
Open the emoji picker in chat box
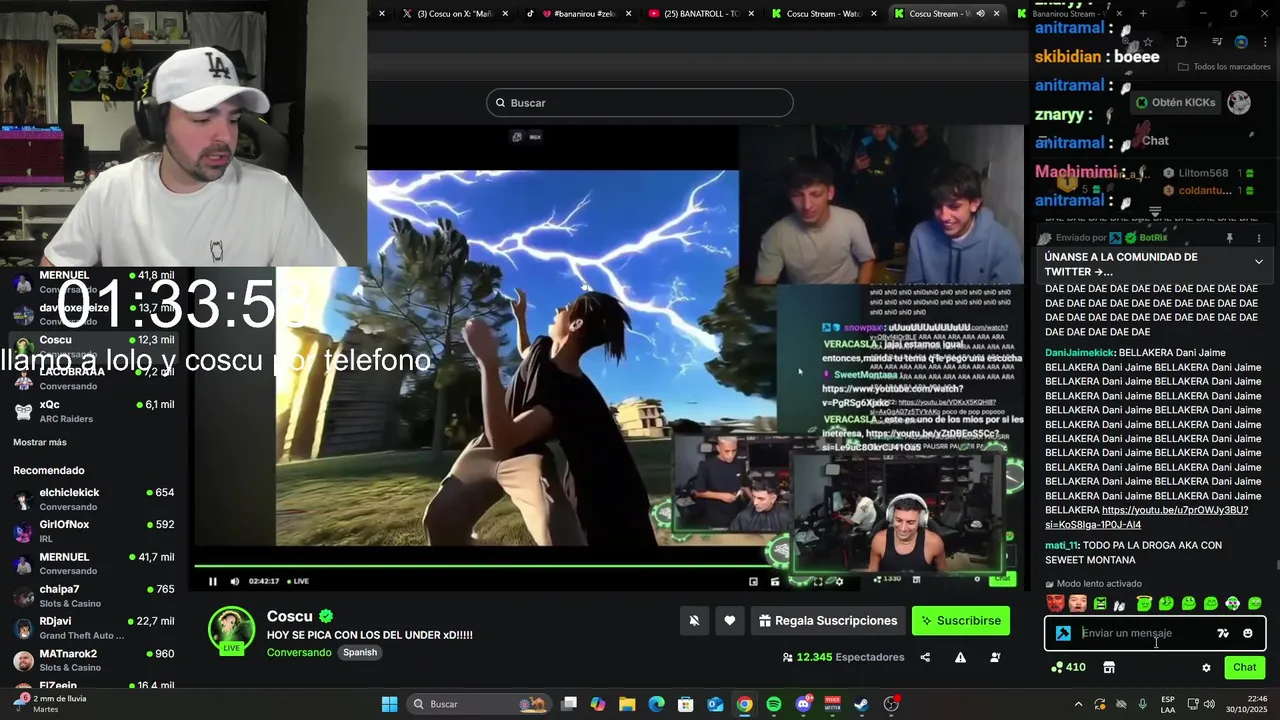[x=1247, y=633]
